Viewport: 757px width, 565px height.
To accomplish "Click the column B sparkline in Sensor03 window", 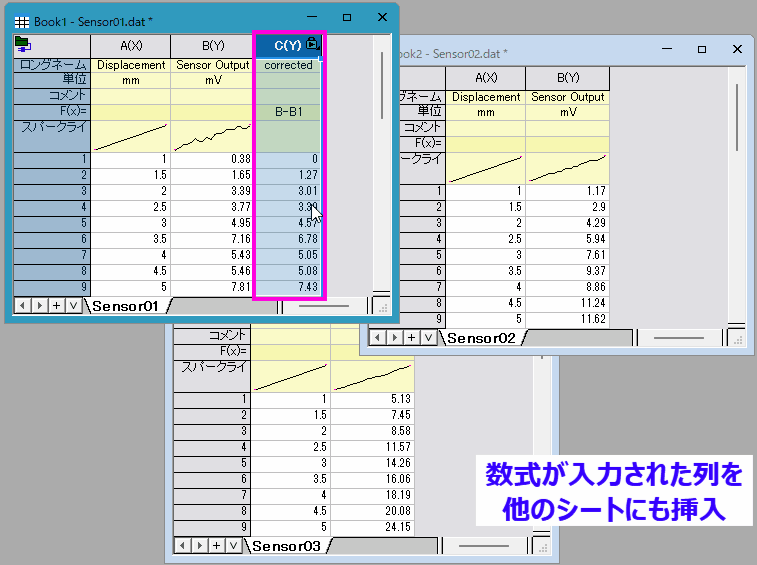I will point(372,377).
